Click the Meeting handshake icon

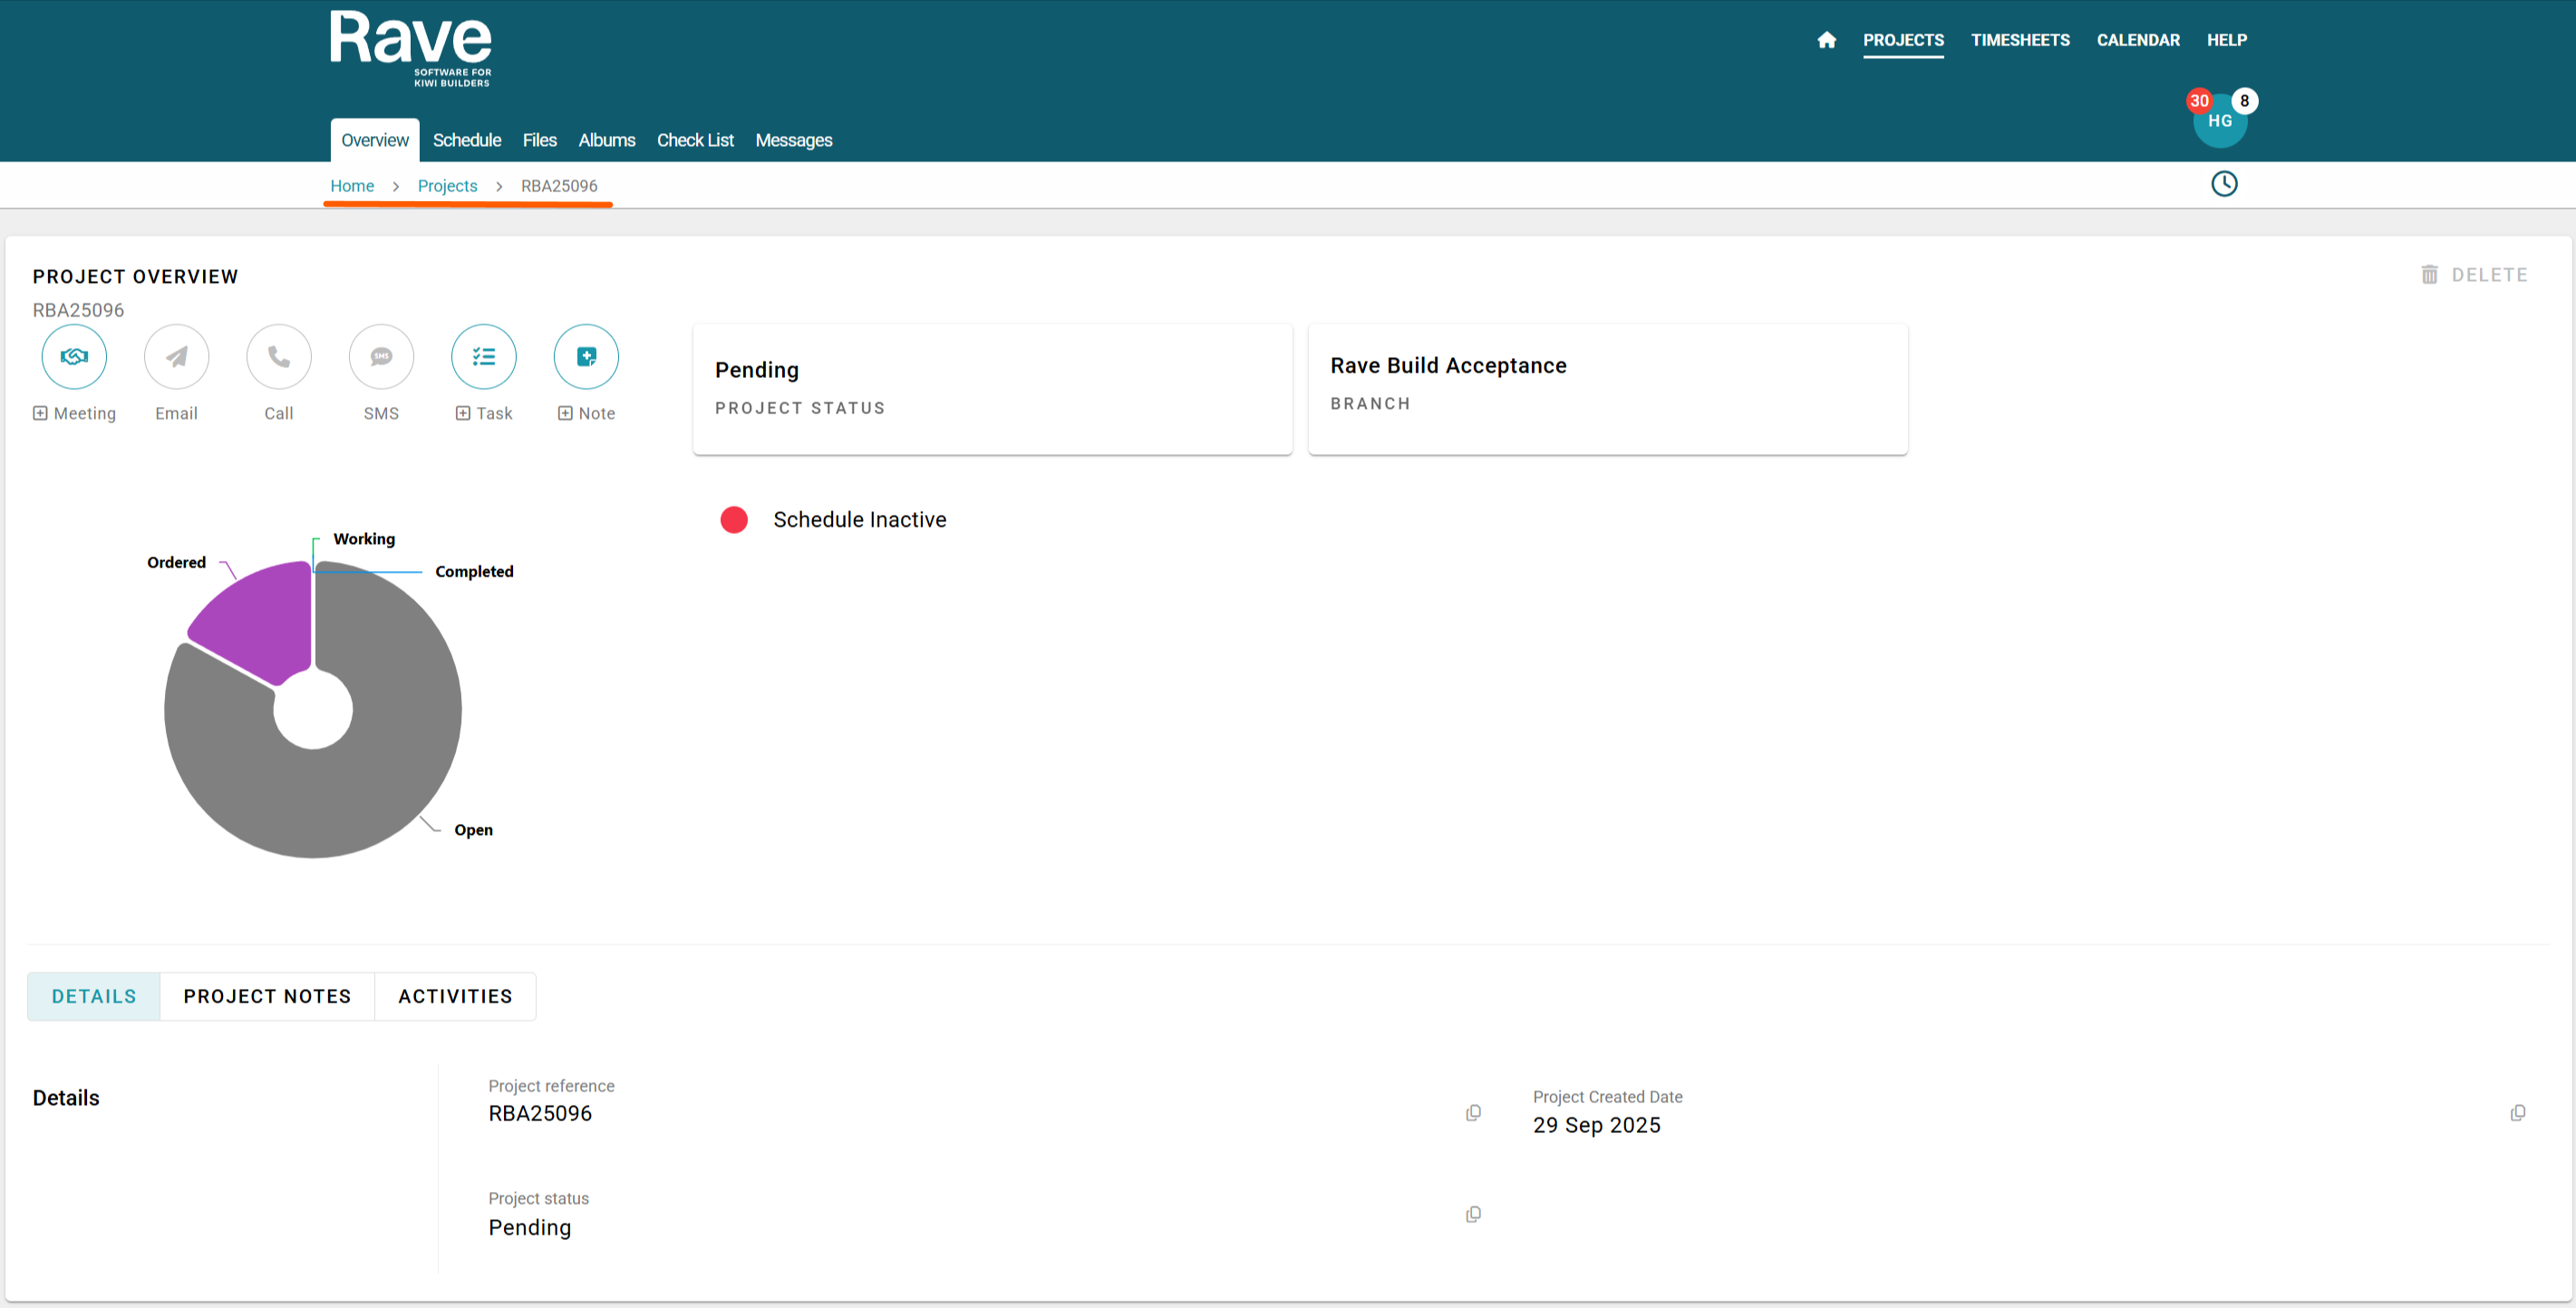[74, 357]
